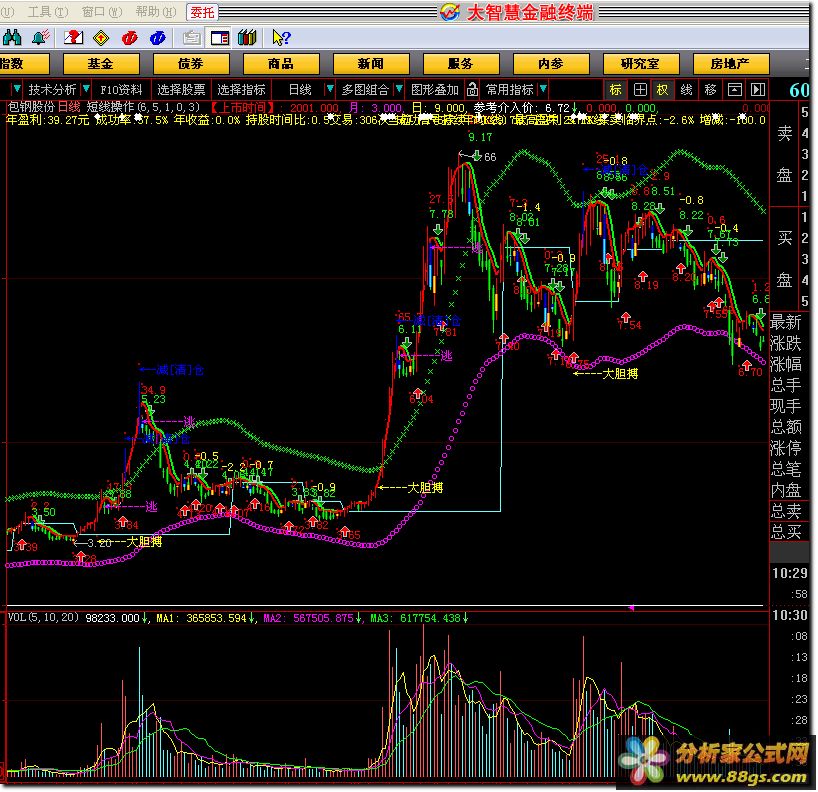The image size is (818, 792).
Task: Open the F10资料 button
Action: point(121,90)
